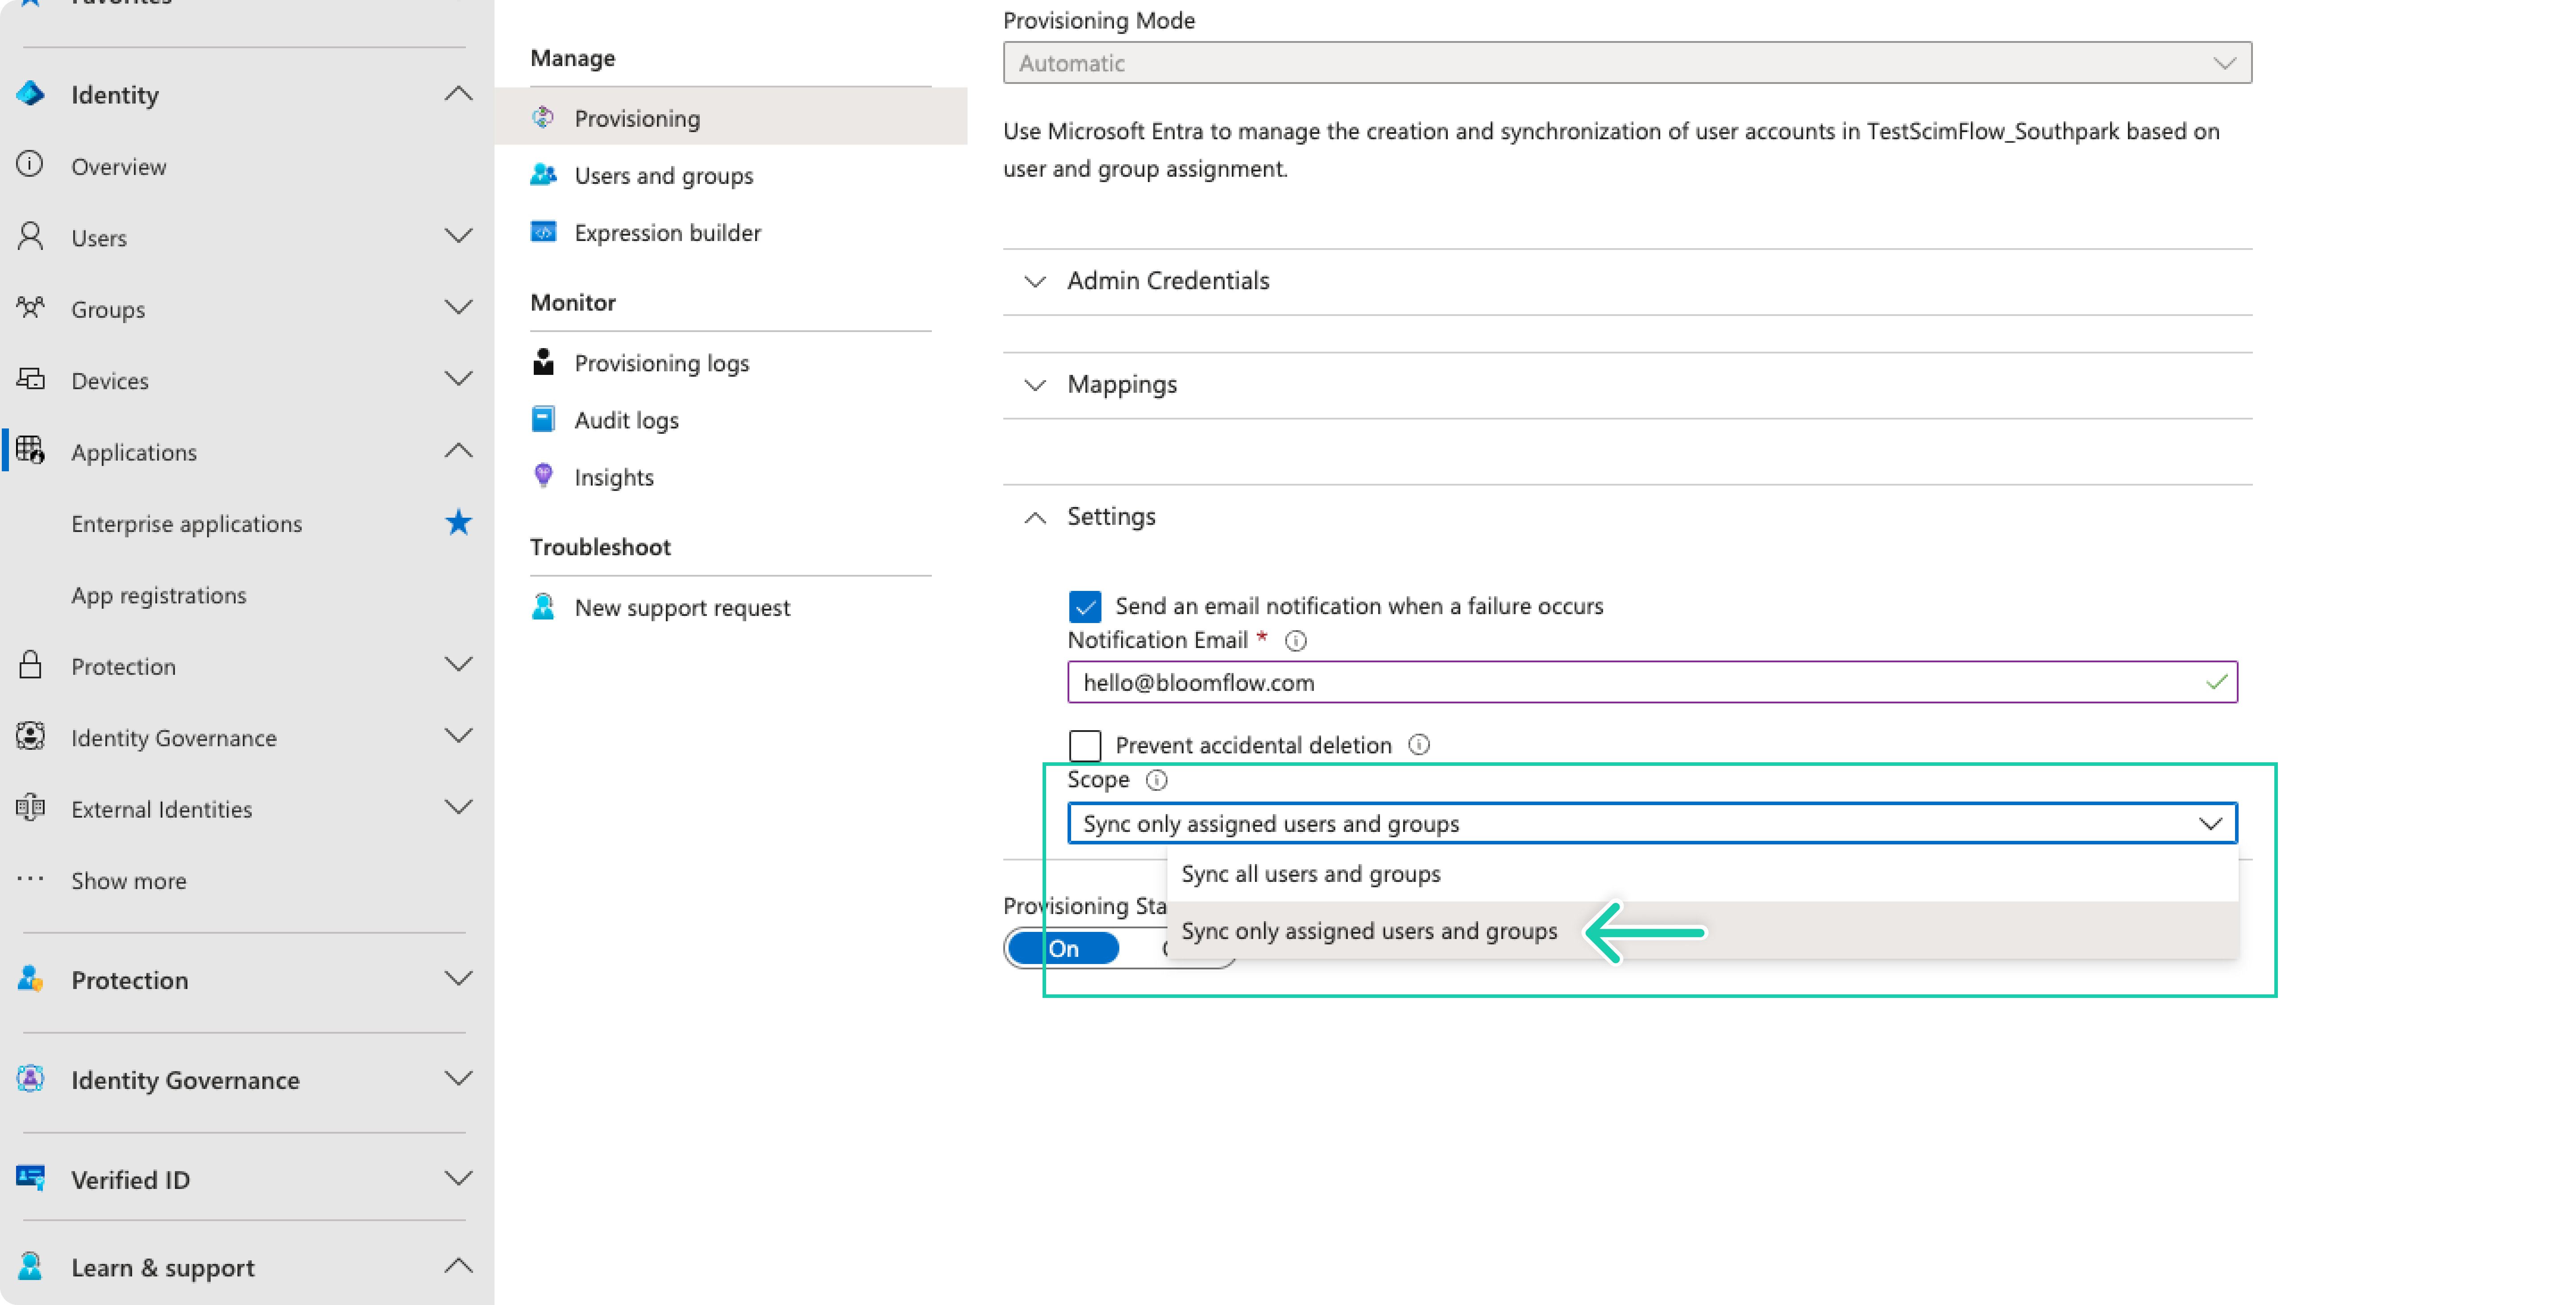
Task: Click the Provisioning icon in Manage
Action: coord(543,118)
